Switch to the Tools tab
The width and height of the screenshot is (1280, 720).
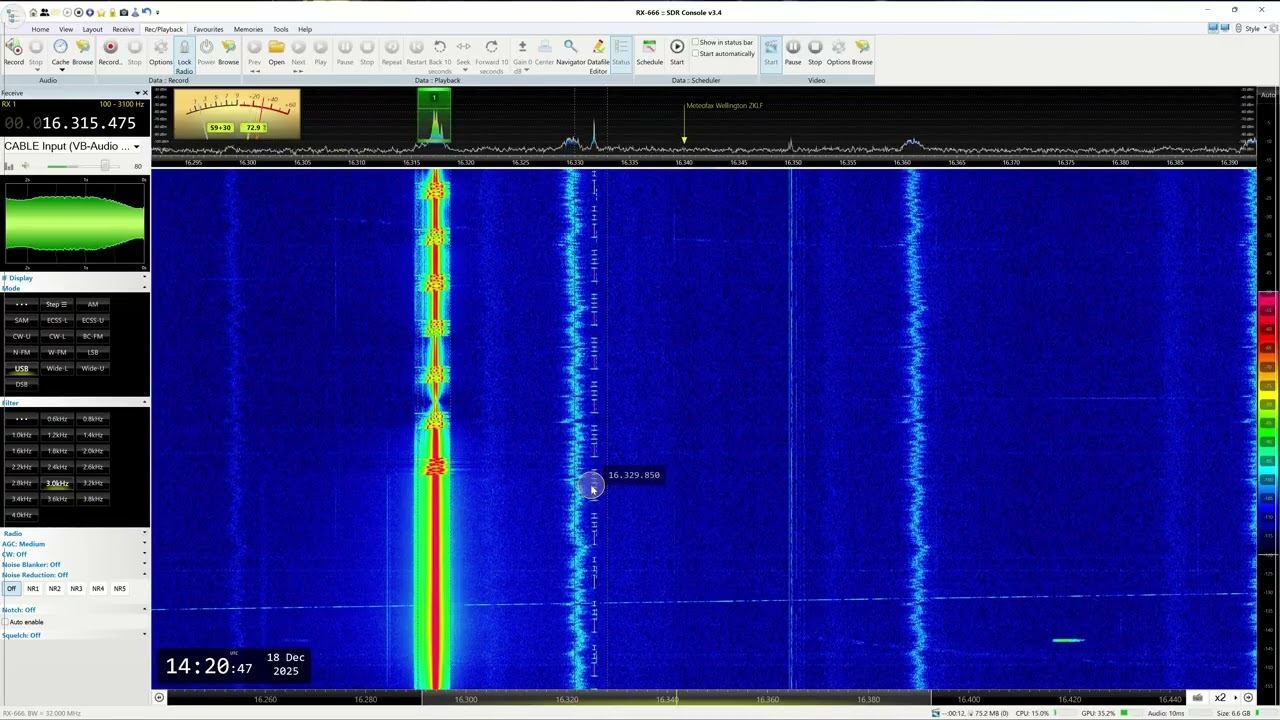pyautogui.click(x=281, y=29)
